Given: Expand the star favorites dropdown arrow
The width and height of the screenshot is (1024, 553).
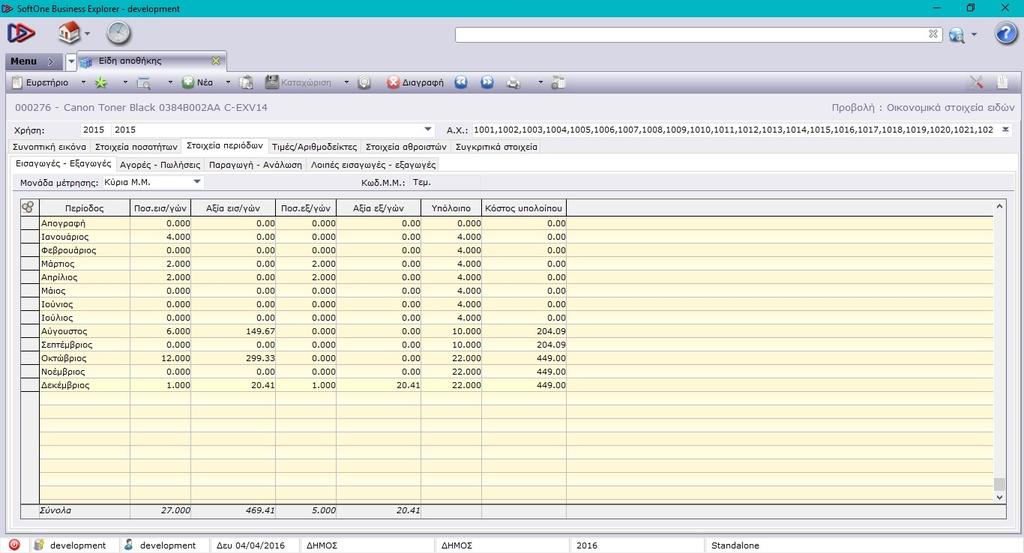Looking at the screenshot, I should [x=125, y=83].
